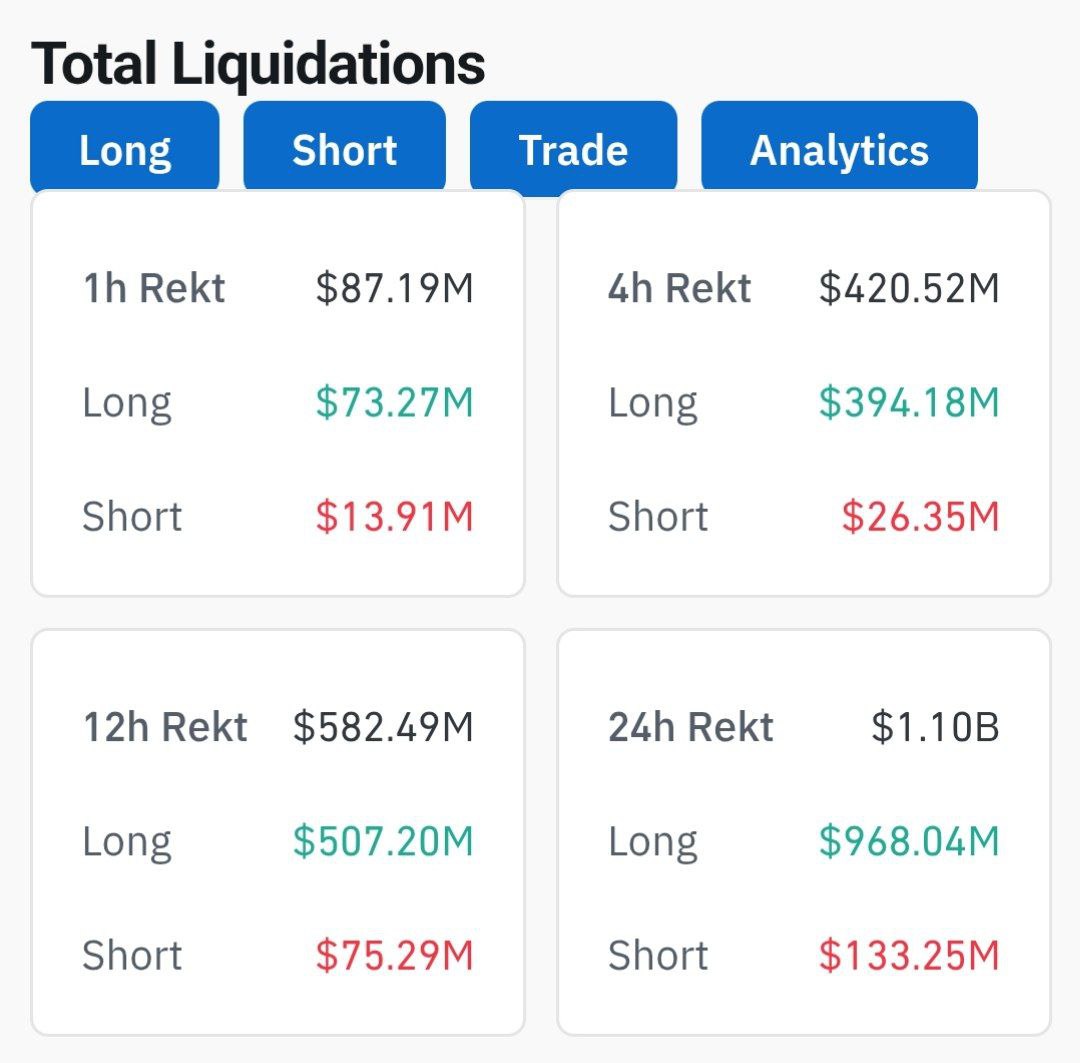Click the 24h total $1.10B
Viewport: 1080px width, 1063px height.
tap(935, 727)
